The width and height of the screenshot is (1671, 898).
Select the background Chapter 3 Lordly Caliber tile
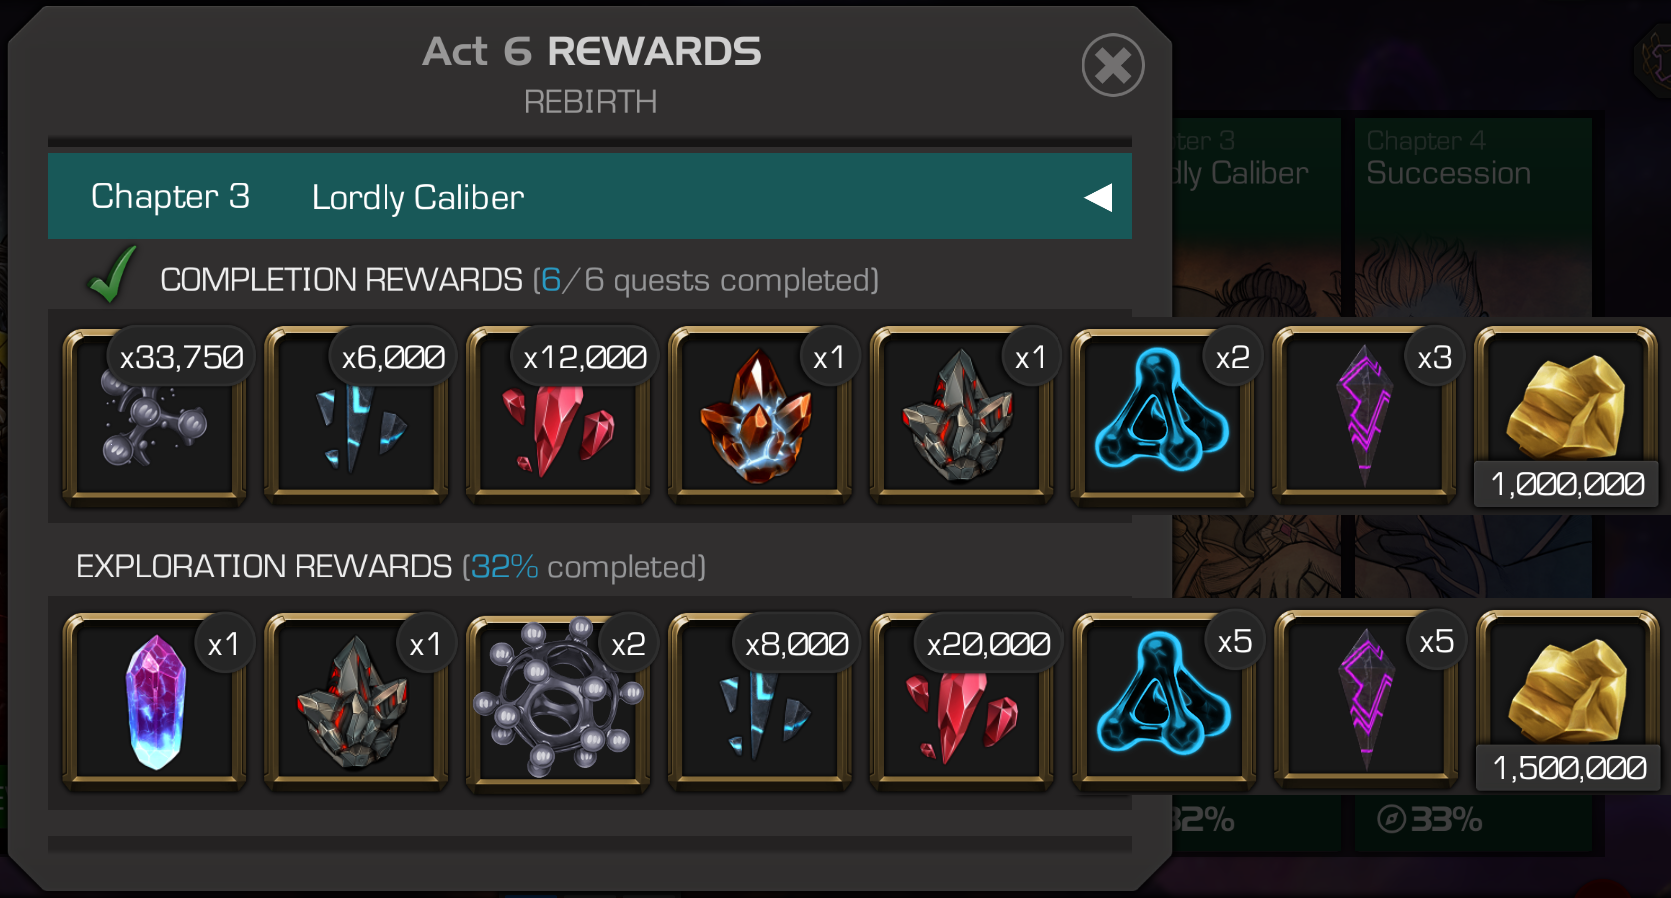point(1256,485)
